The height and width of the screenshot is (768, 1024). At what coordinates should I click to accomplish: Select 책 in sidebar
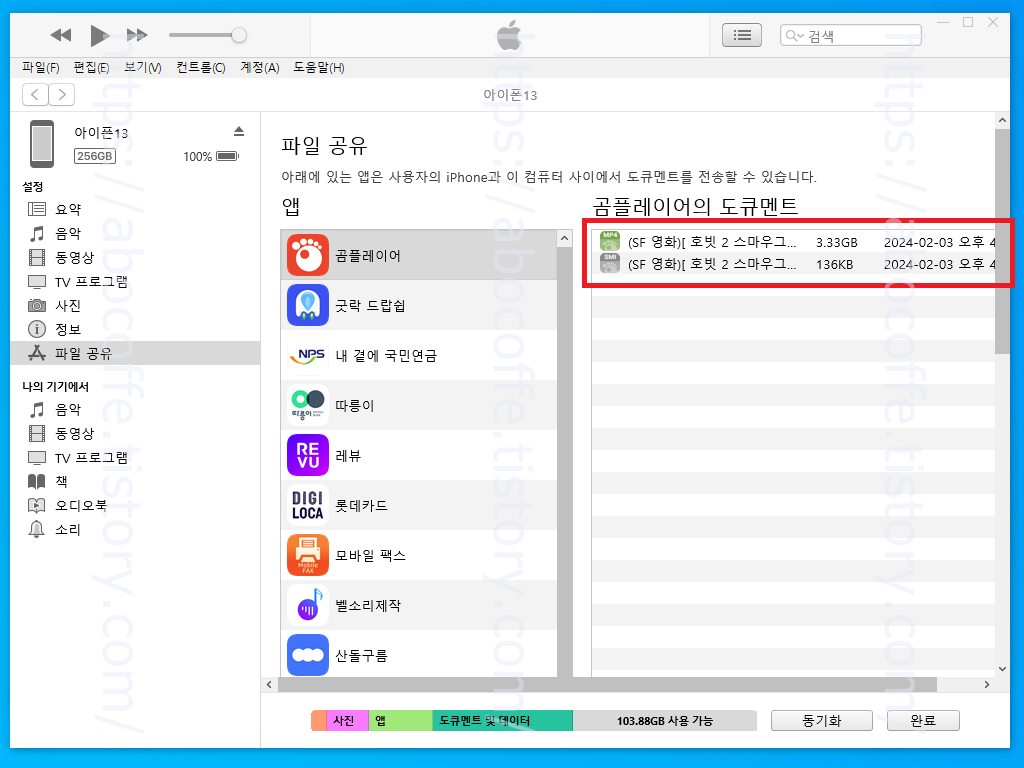(135, 481)
